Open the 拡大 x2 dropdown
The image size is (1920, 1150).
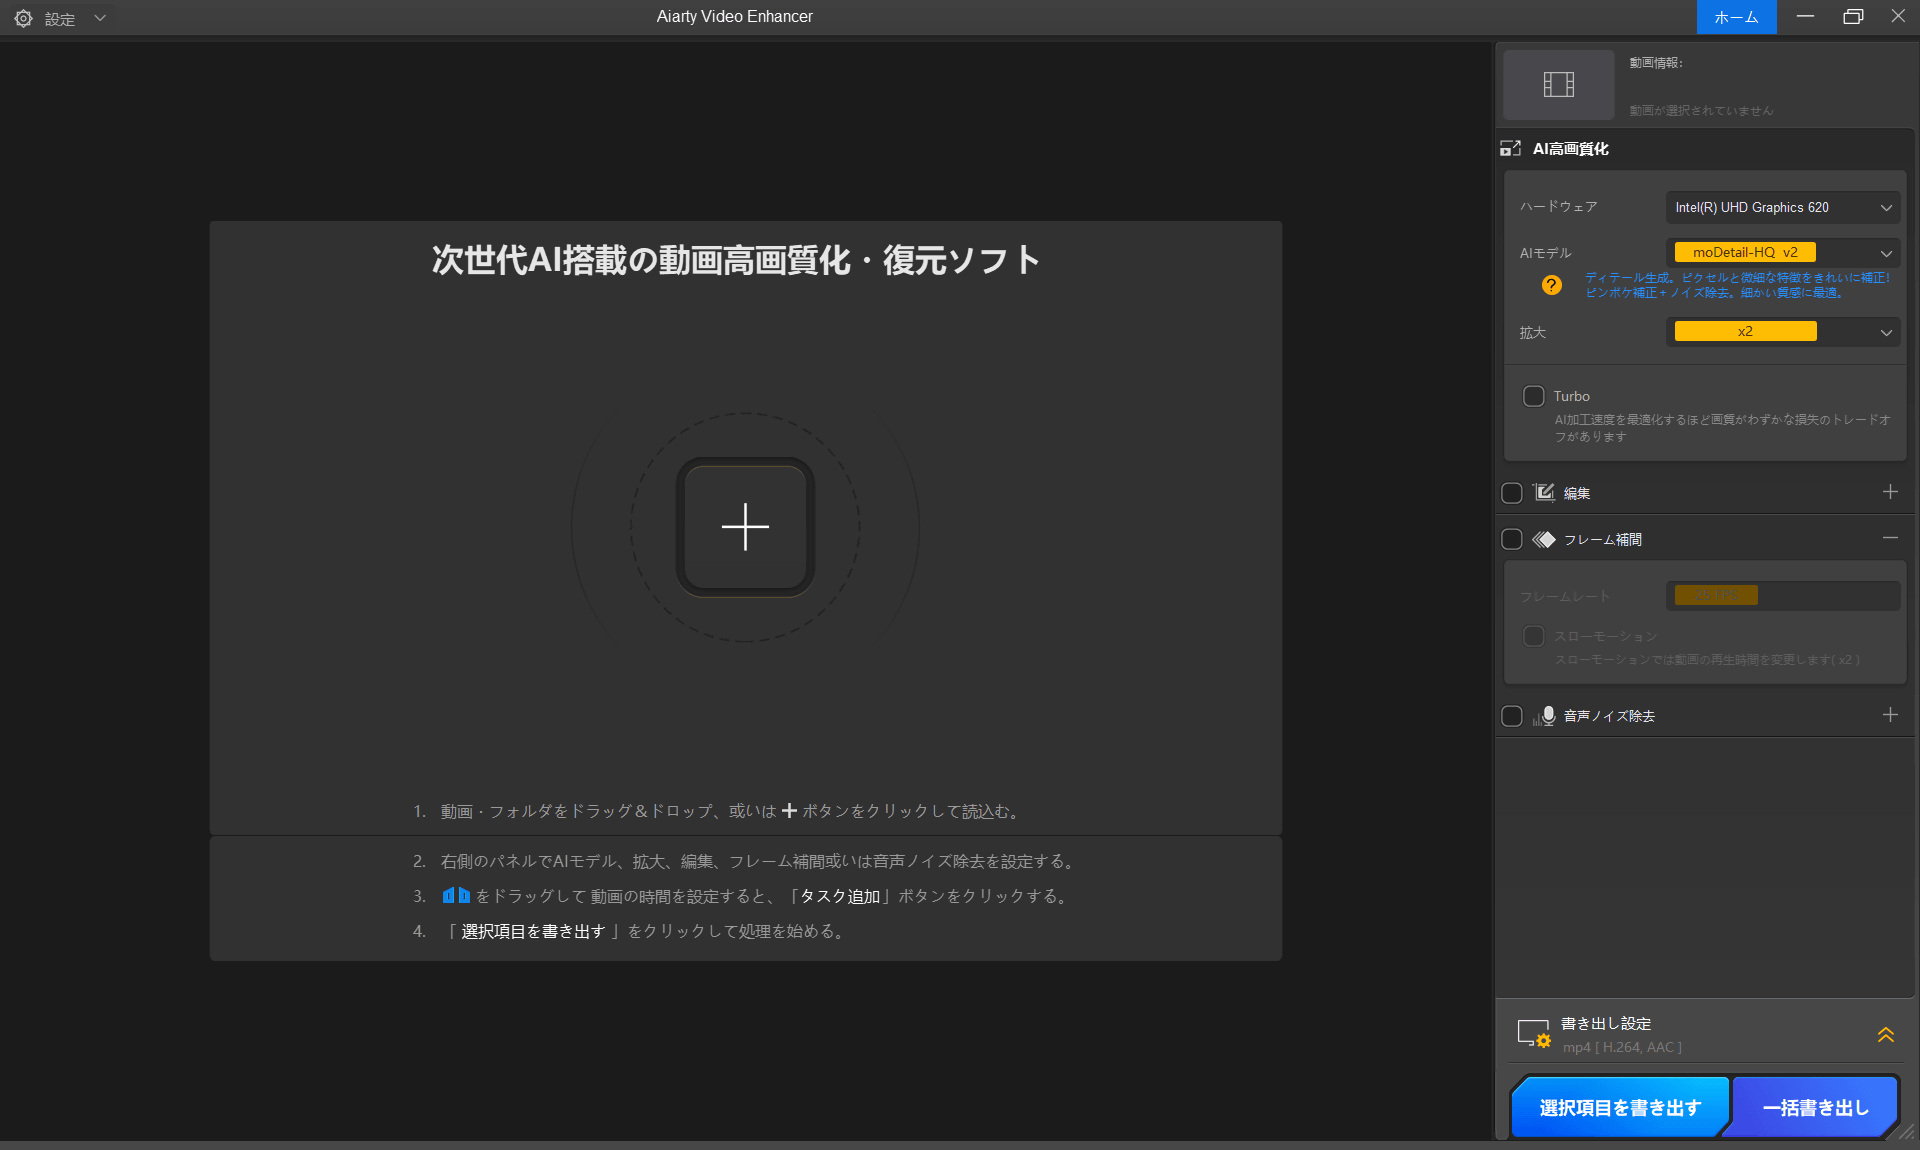click(1783, 332)
